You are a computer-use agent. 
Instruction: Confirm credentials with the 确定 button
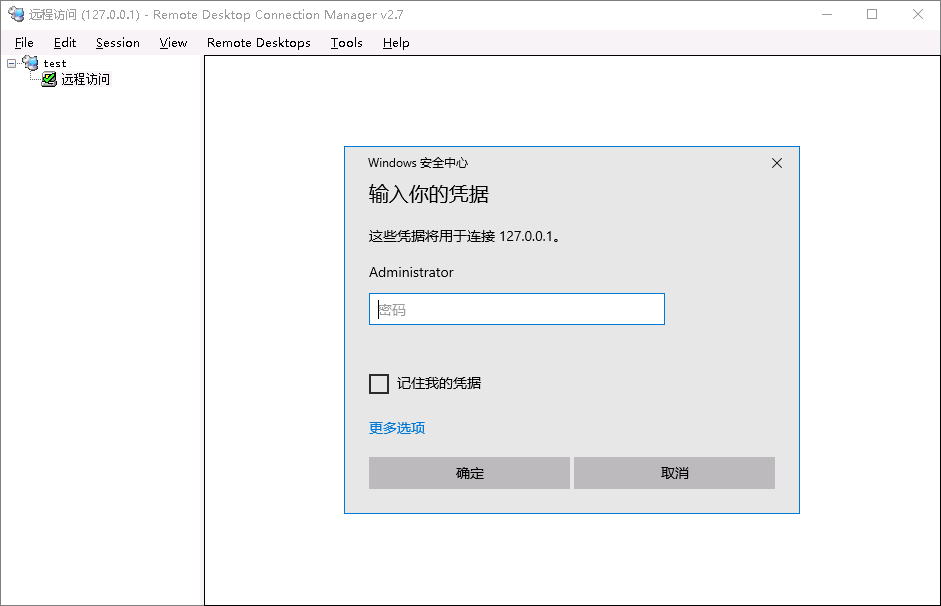(469, 473)
